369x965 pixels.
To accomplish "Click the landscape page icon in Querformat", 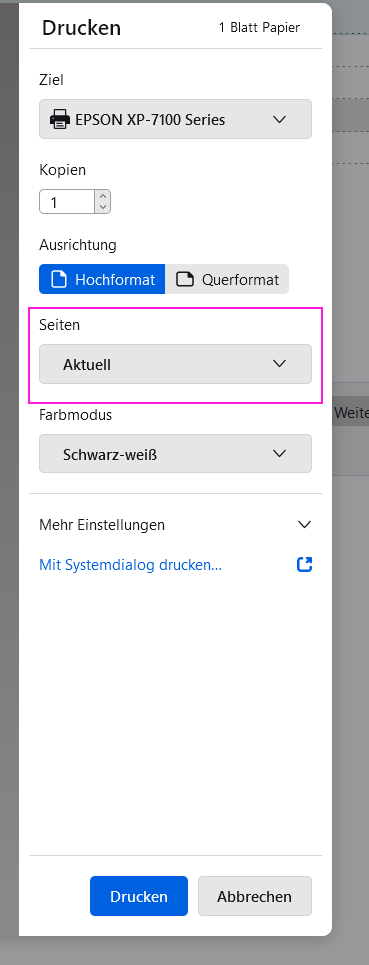I will click(x=184, y=280).
